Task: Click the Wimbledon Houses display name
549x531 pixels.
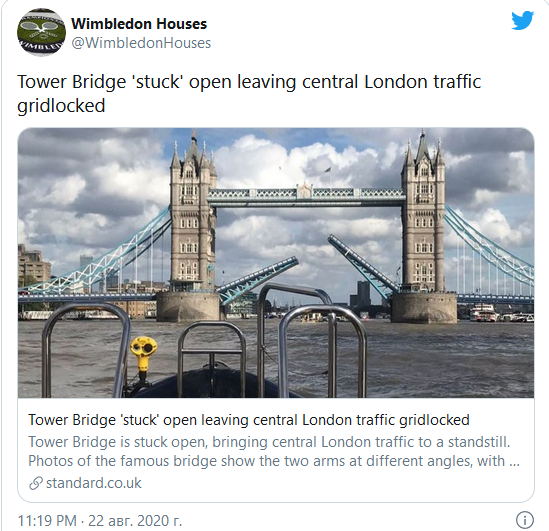Action: tap(139, 24)
